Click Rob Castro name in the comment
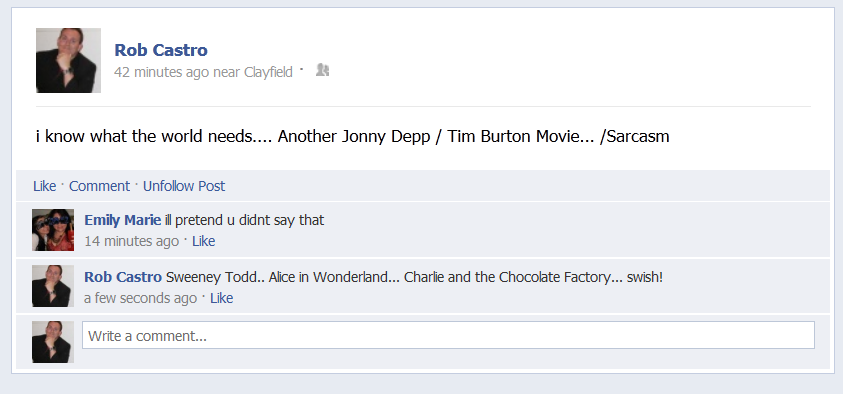Screen dimensions: 843x394 (x=123, y=277)
